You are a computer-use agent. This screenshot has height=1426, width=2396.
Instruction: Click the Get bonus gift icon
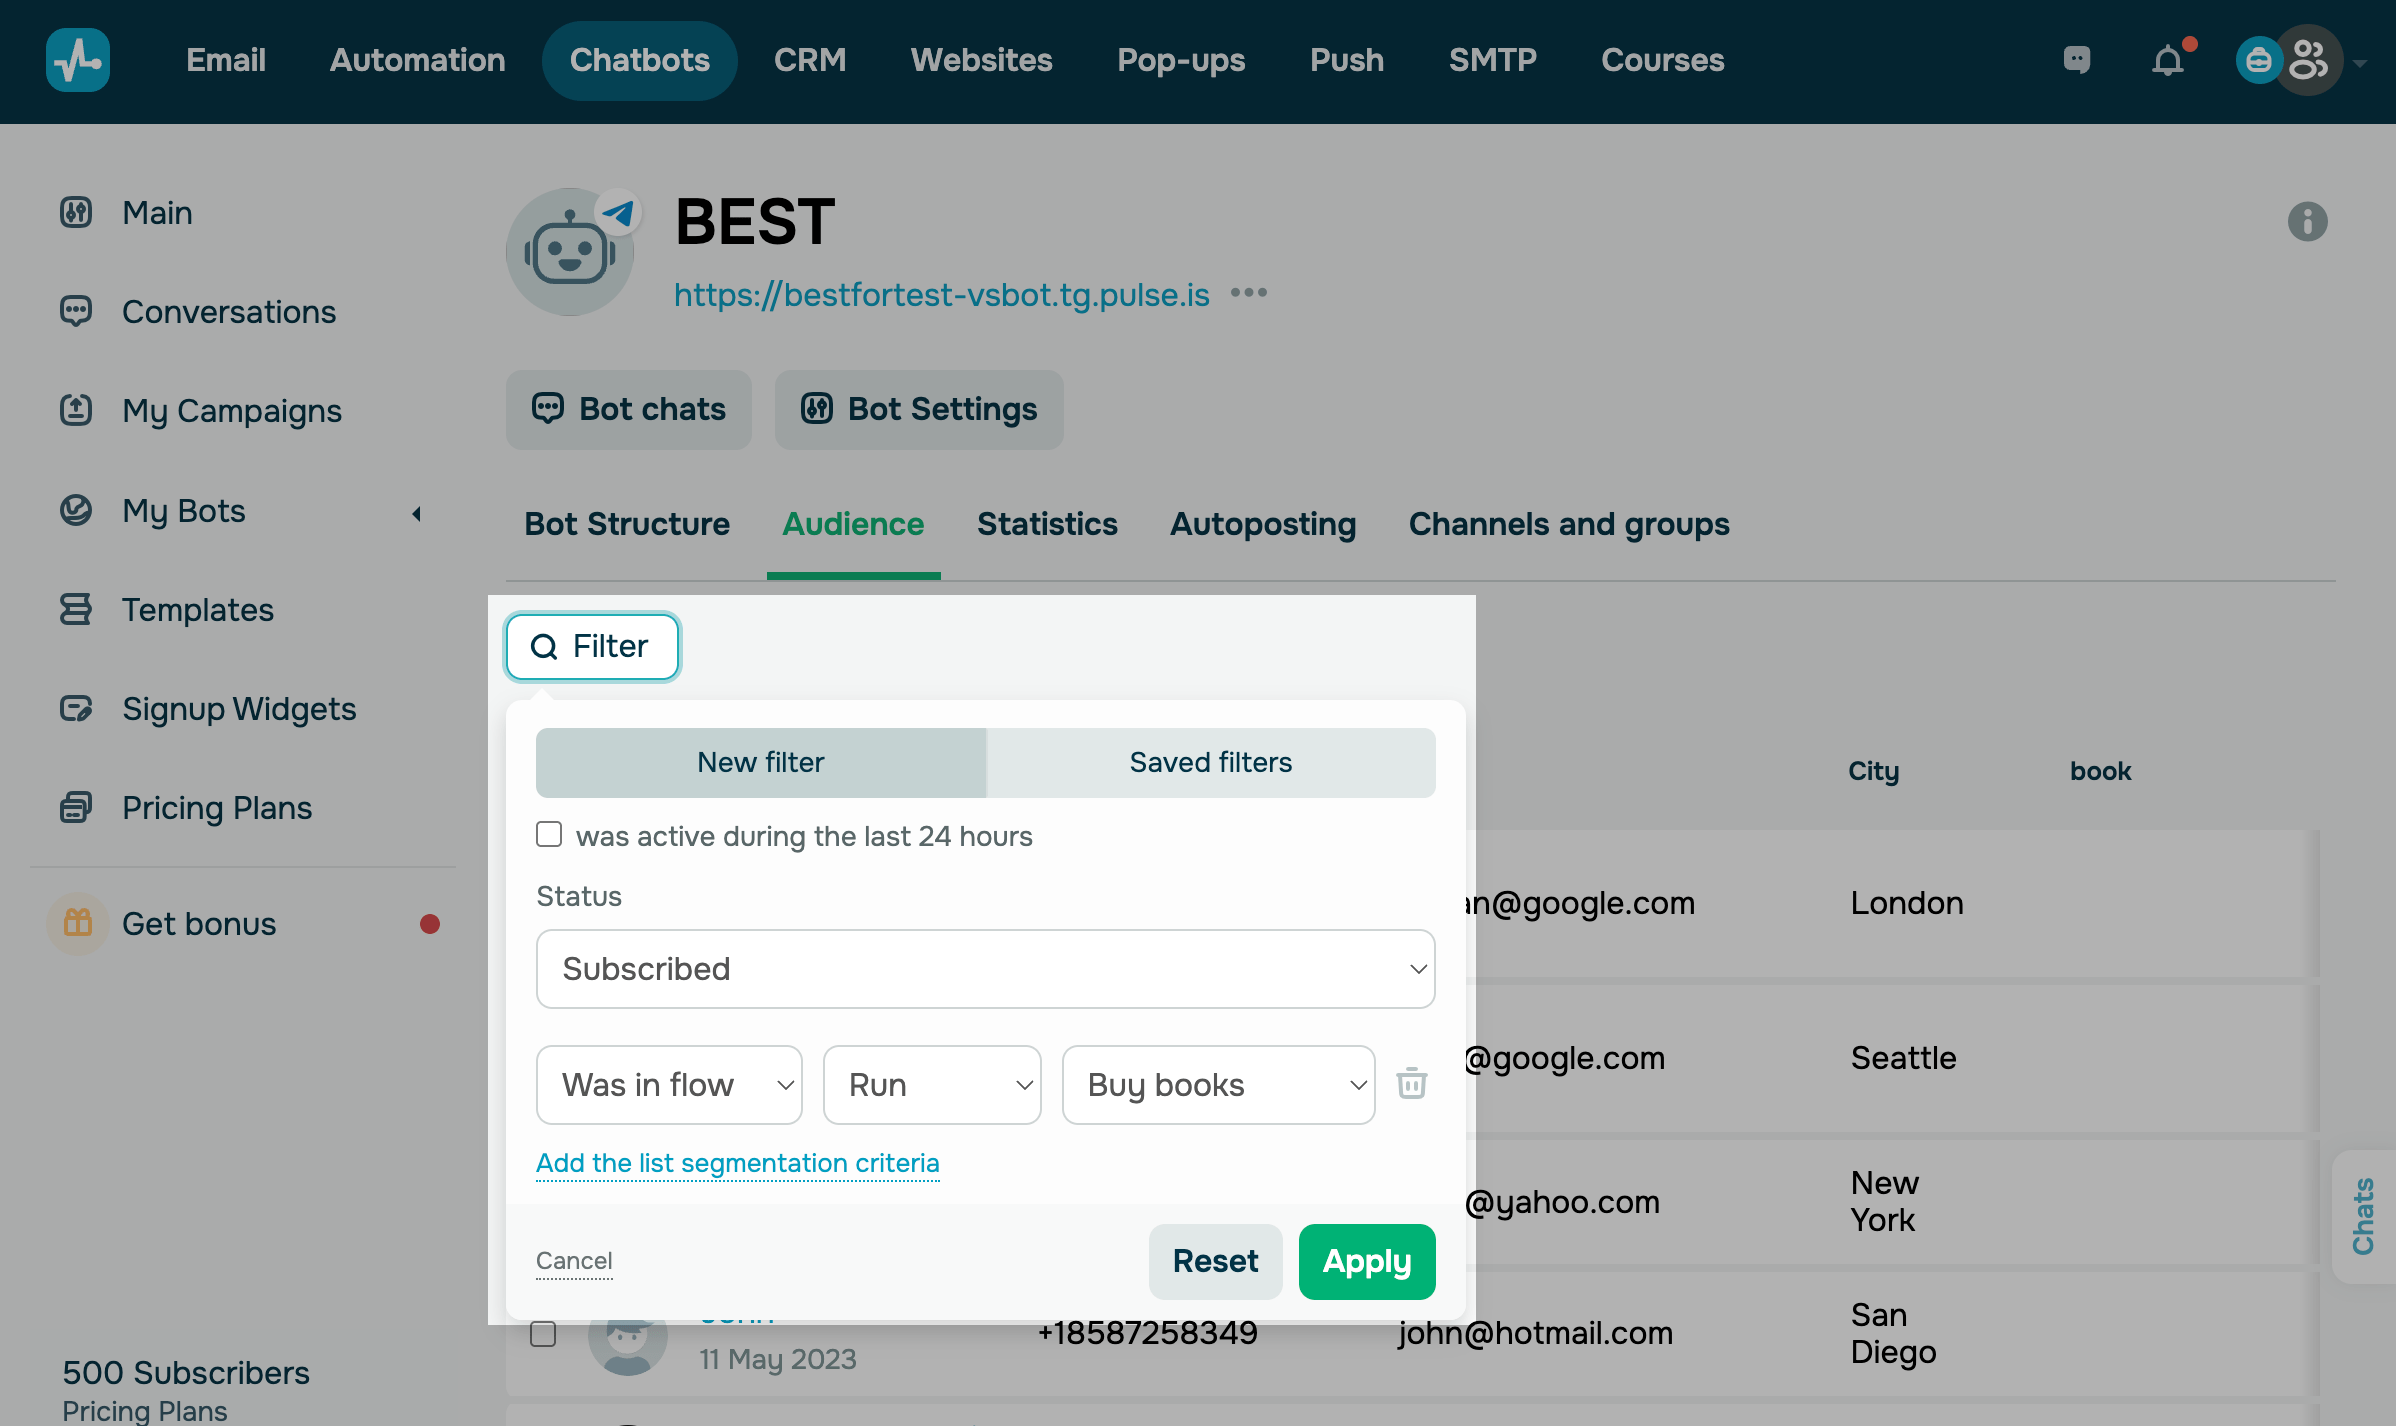(x=78, y=923)
